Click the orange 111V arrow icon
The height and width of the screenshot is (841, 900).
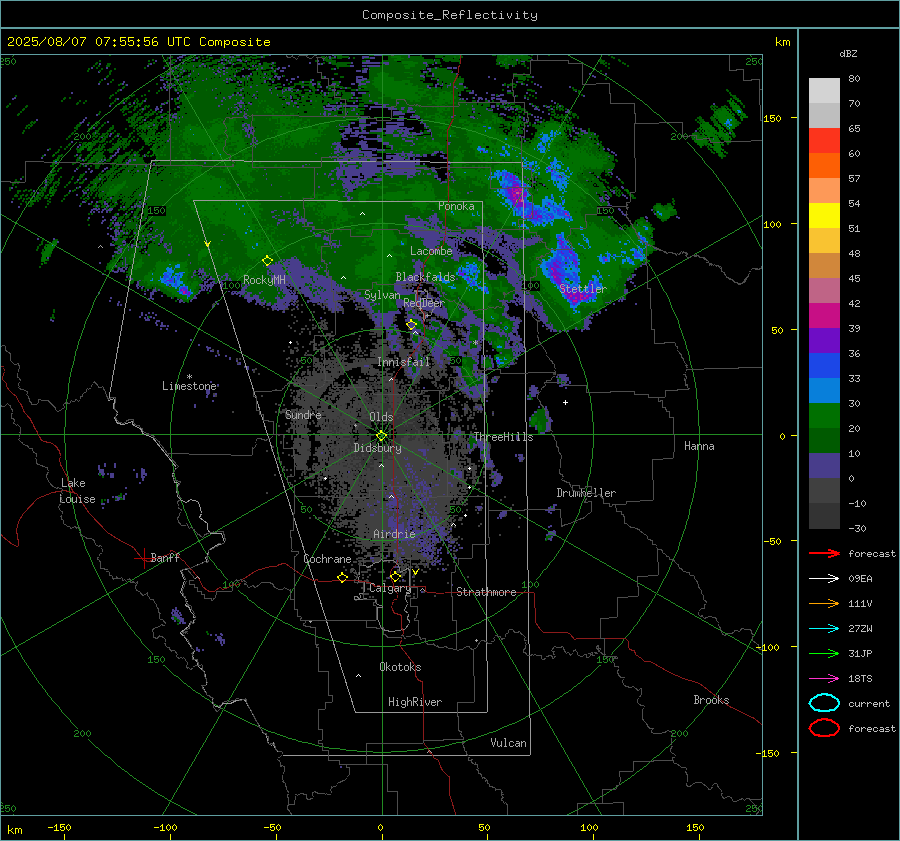coord(824,603)
